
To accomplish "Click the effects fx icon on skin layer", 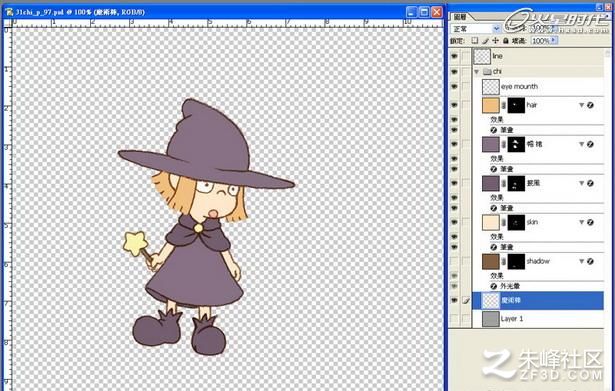I will coord(590,222).
